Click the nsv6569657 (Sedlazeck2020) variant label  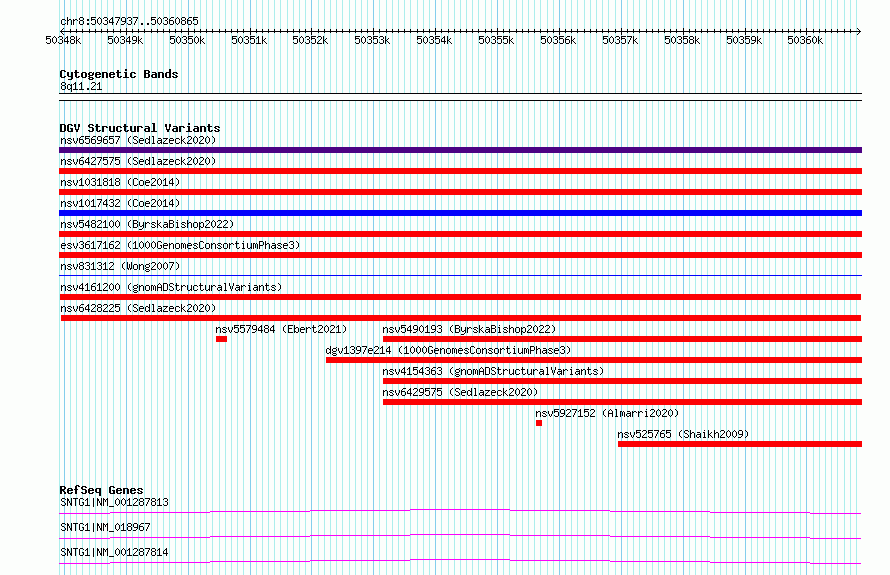pyautogui.click(x=138, y=140)
